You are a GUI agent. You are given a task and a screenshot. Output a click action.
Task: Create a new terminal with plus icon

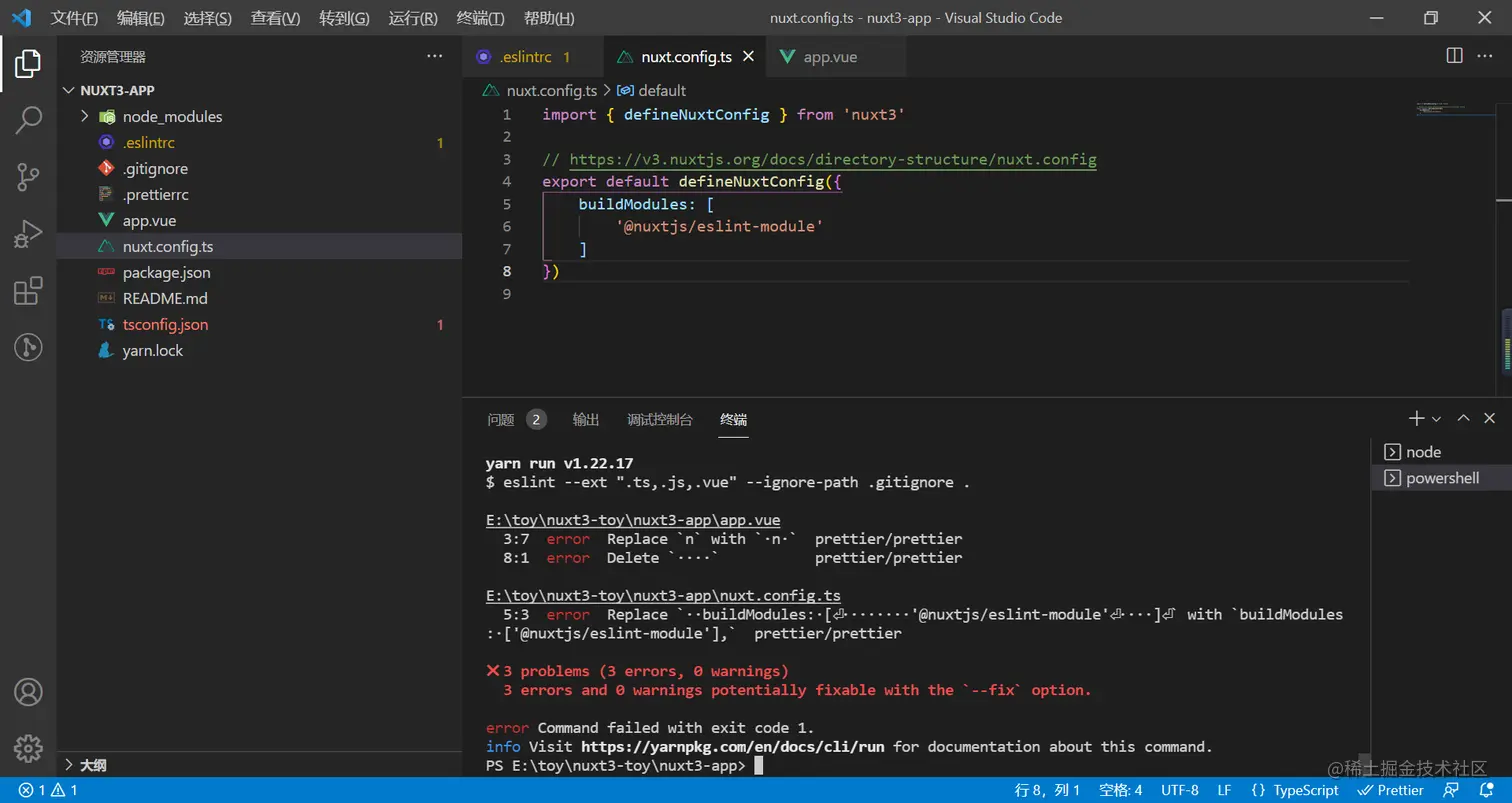(x=1416, y=418)
